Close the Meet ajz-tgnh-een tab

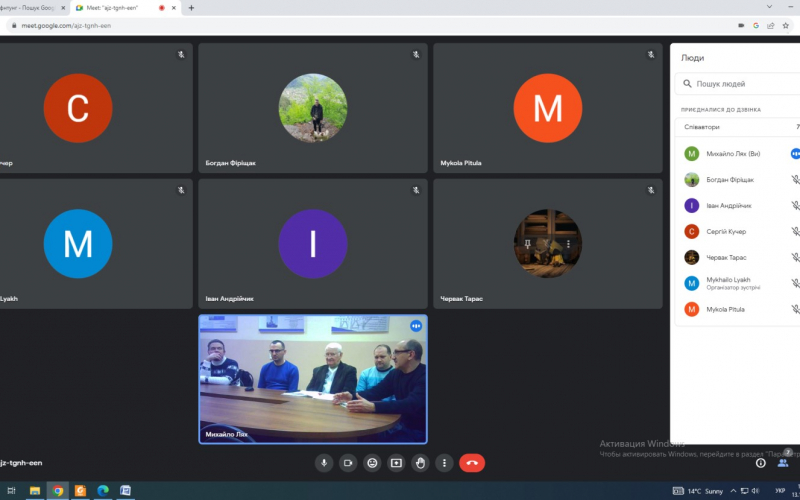174,8
